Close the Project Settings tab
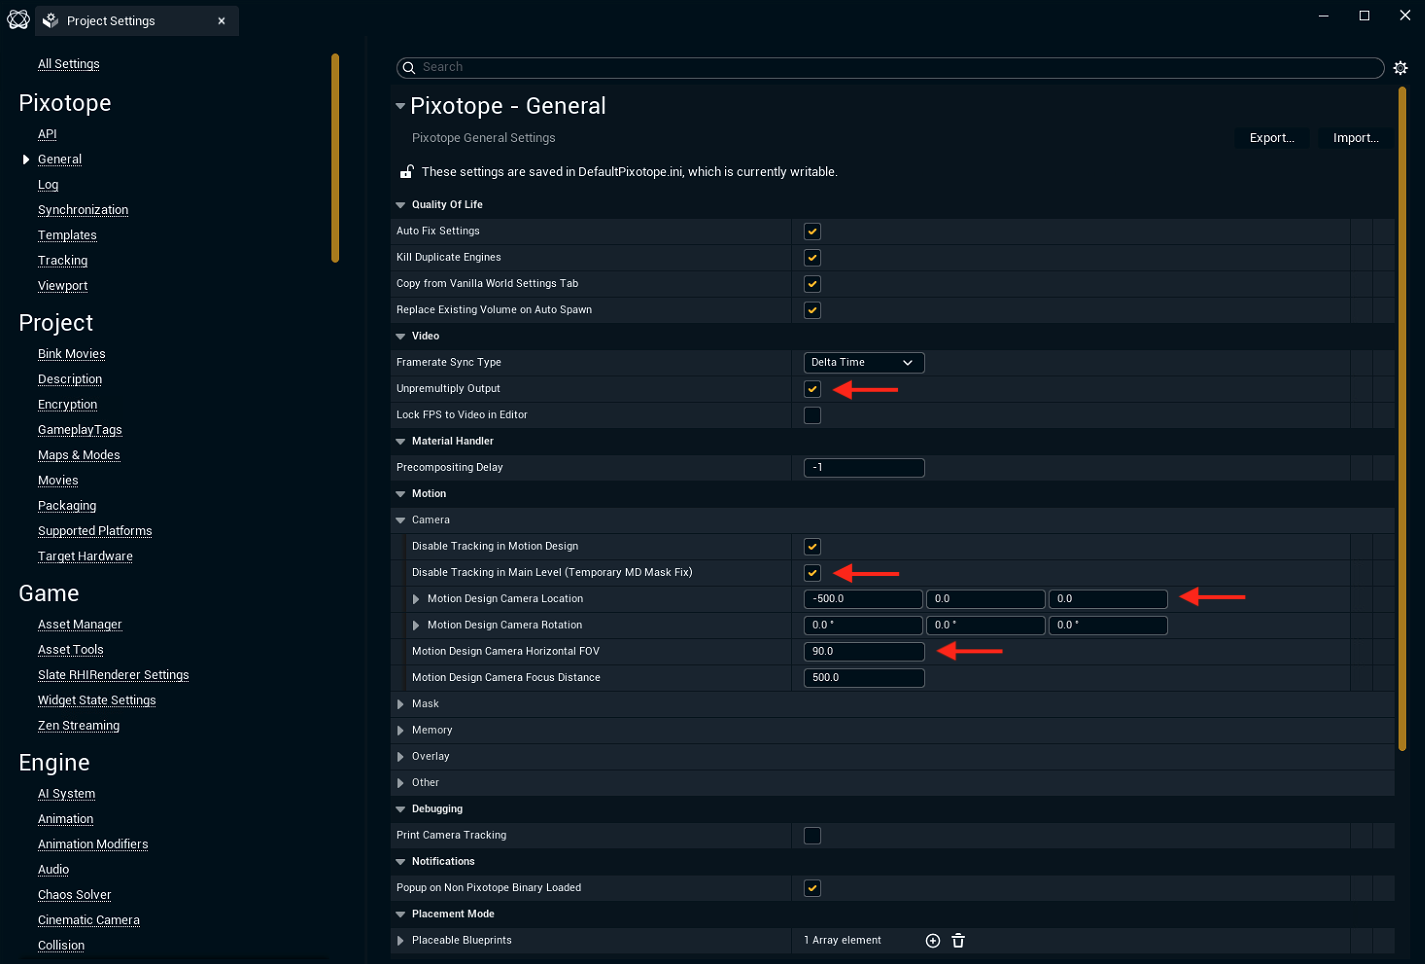Viewport: 1425px width, 964px height. pos(222,21)
